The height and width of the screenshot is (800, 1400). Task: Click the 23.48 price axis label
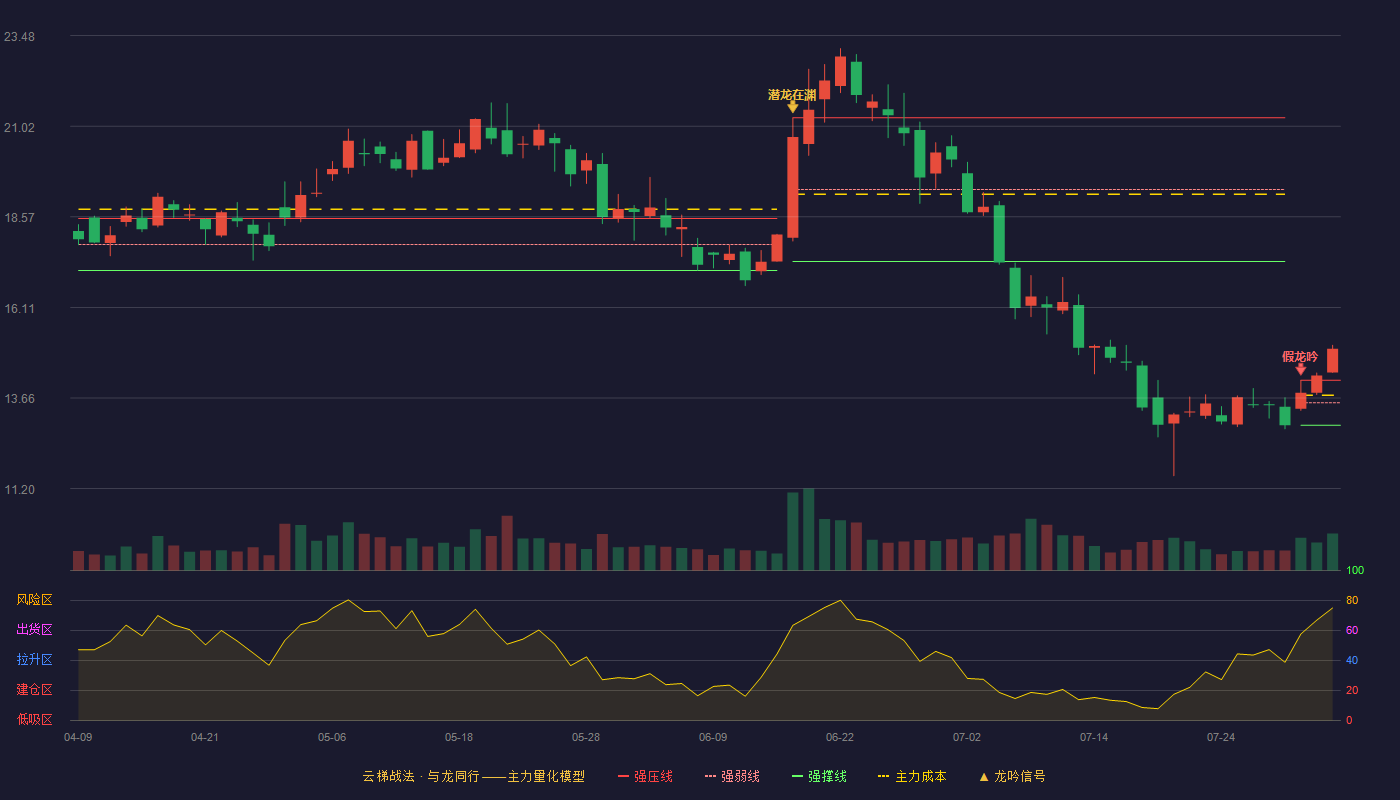coord(19,37)
